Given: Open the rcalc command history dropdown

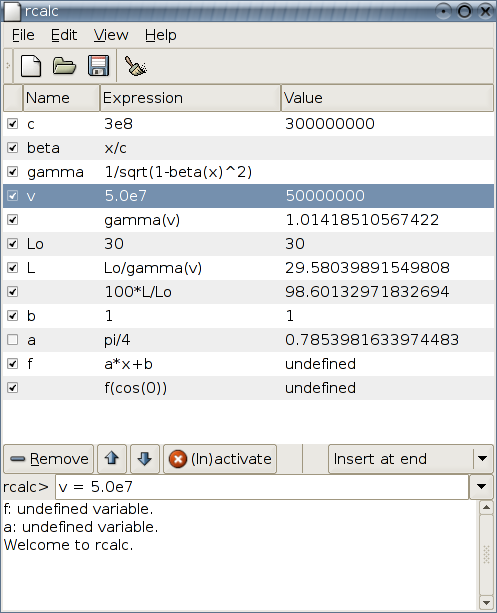Looking at the screenshot, I should [481, 487].
